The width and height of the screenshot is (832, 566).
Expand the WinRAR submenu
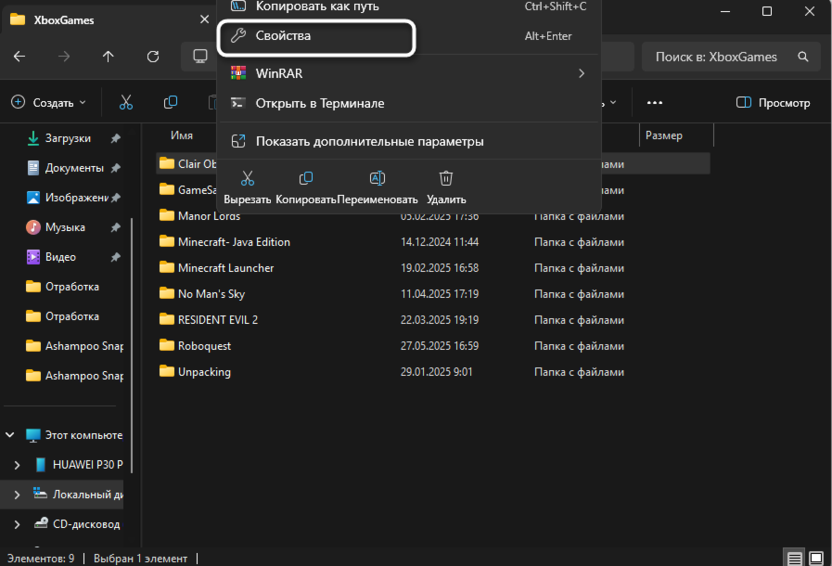tap(581, 73)
